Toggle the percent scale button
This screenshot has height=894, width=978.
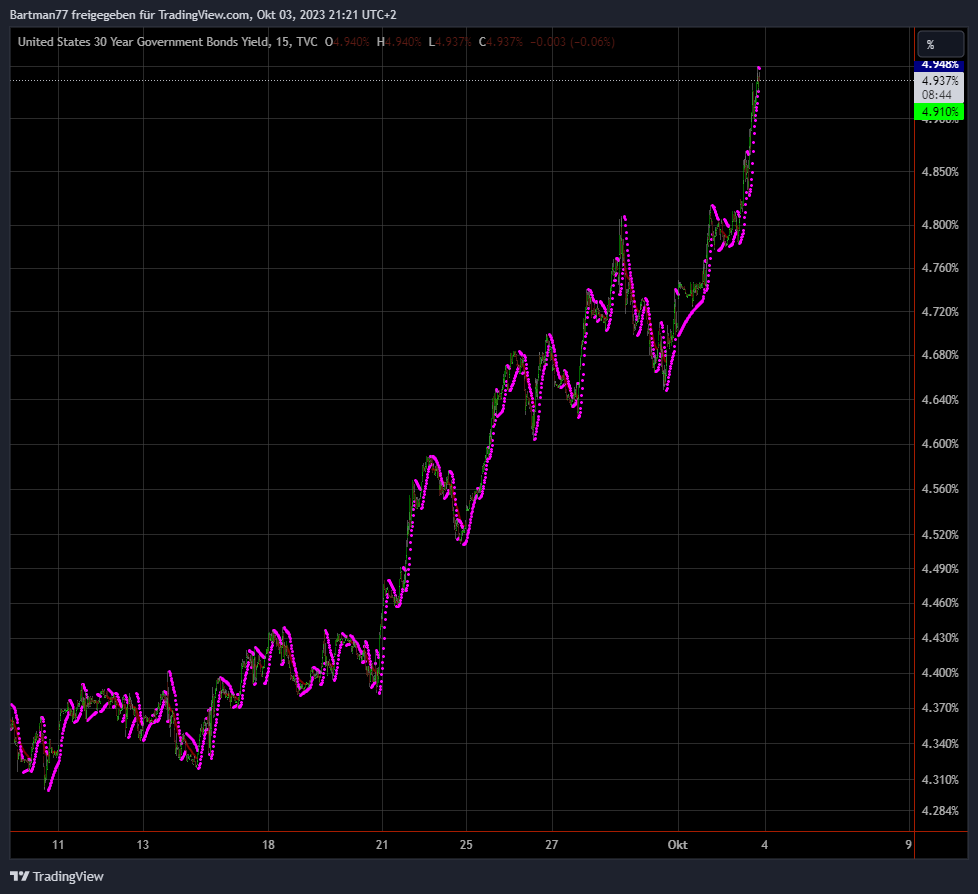coord(930,45)
